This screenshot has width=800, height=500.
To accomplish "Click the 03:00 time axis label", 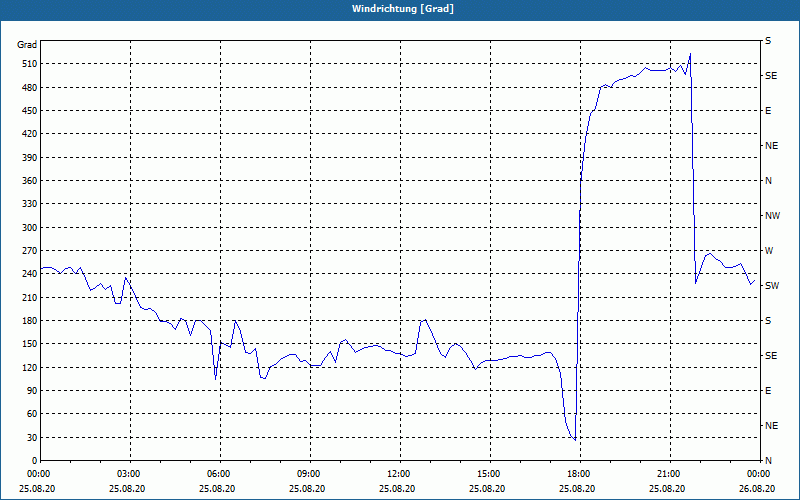I will point(127,474).
